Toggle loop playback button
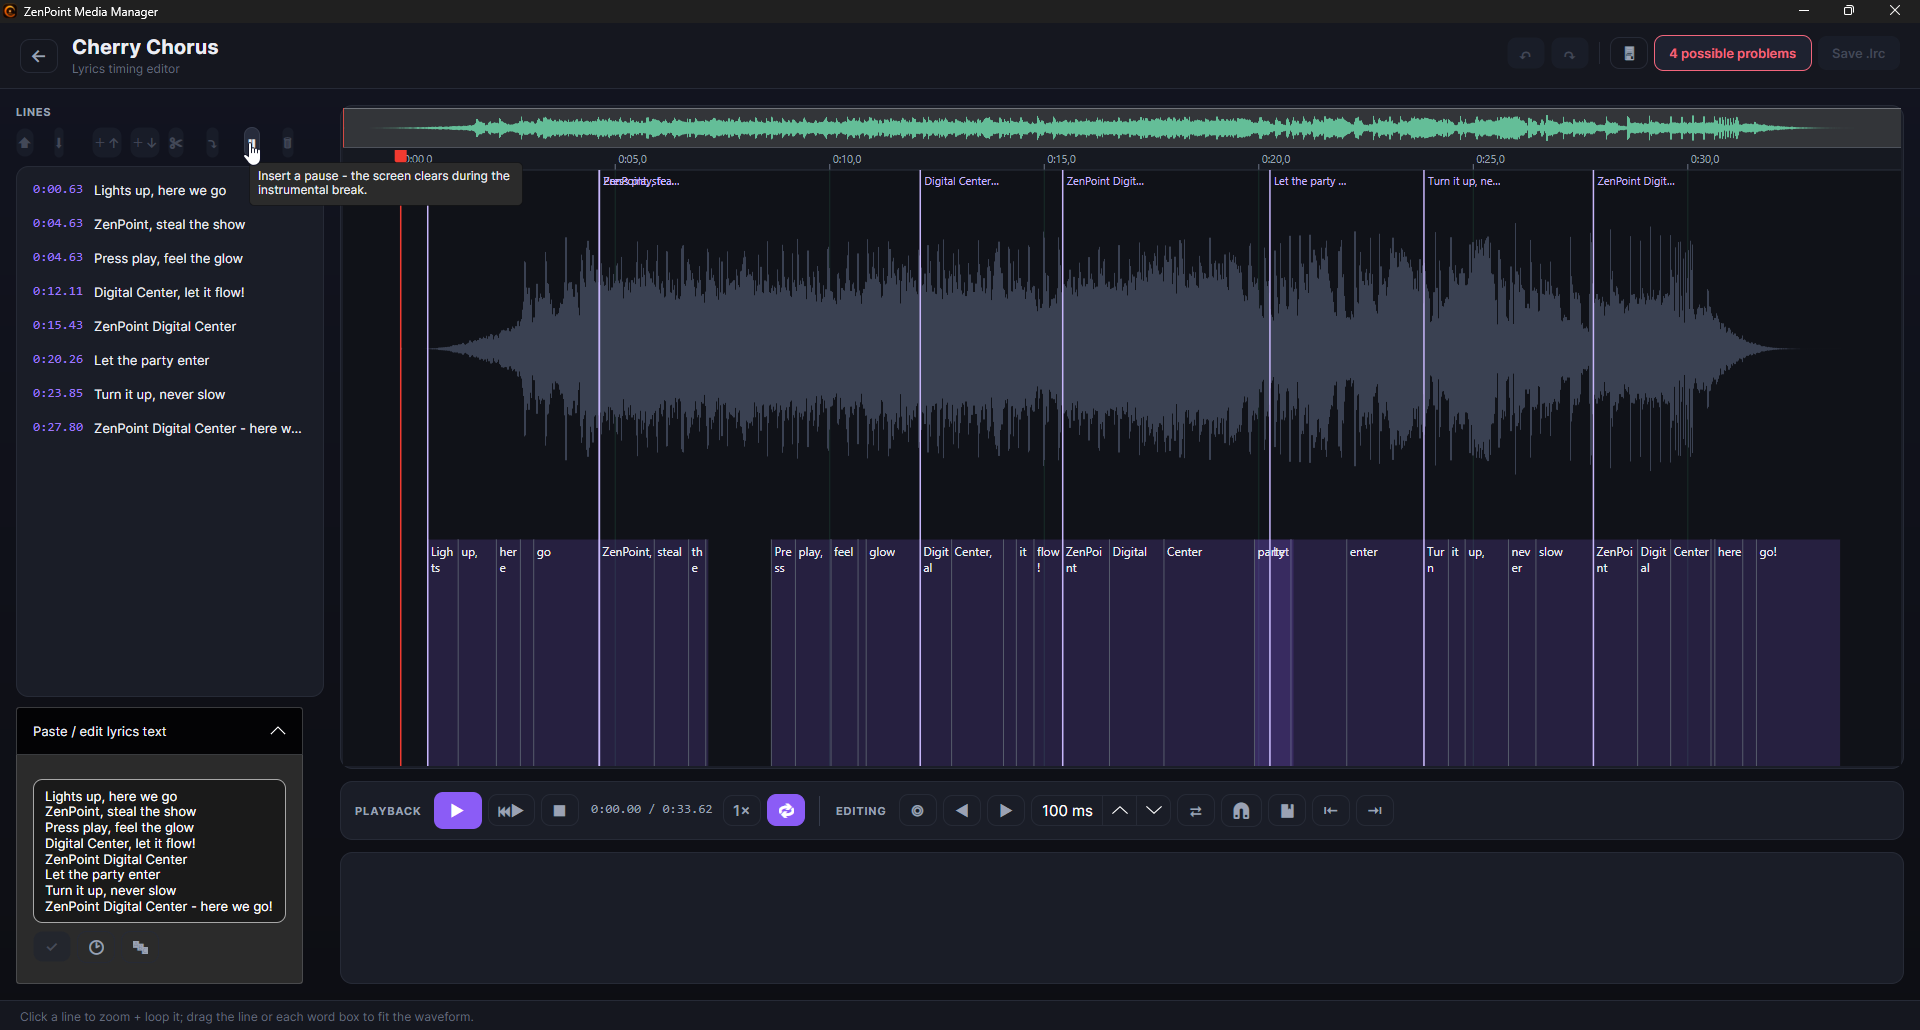Image resolution: width=1920 pixels, height=1030 pixels. click(x=786, y=811)
